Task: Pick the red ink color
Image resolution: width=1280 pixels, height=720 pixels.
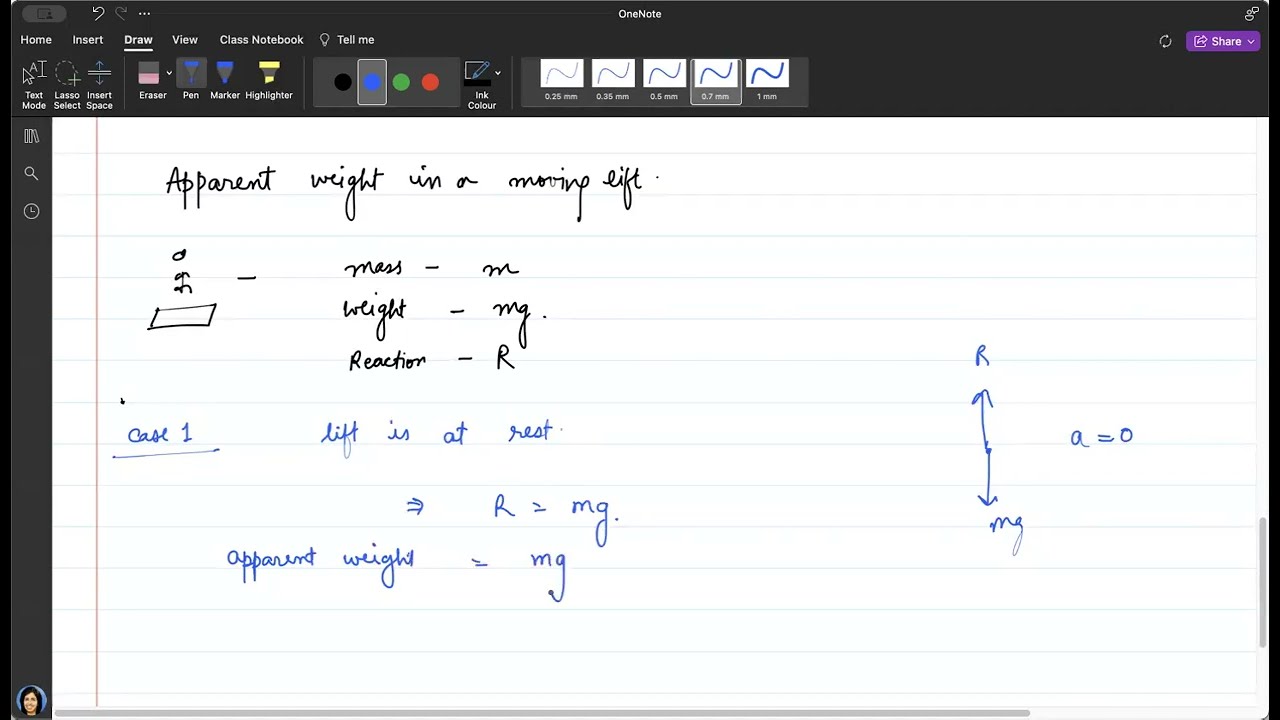Action: coord(430,83)
